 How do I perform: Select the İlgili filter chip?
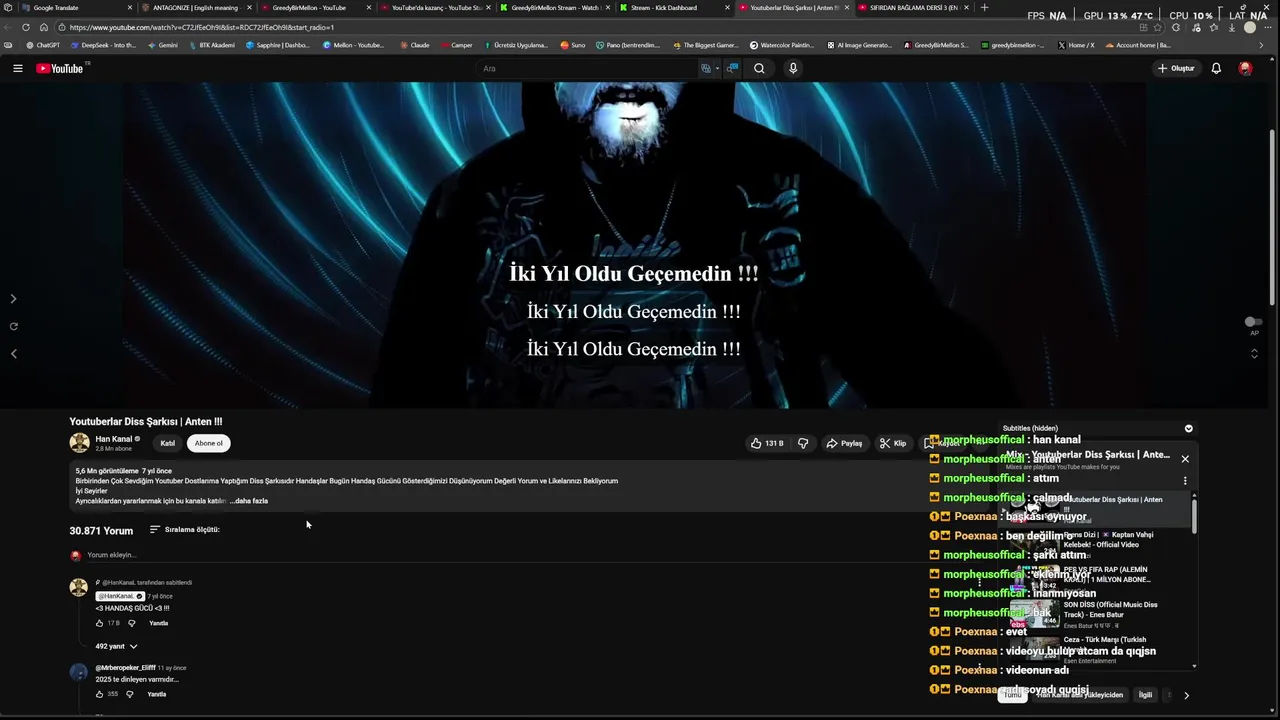1145,695
